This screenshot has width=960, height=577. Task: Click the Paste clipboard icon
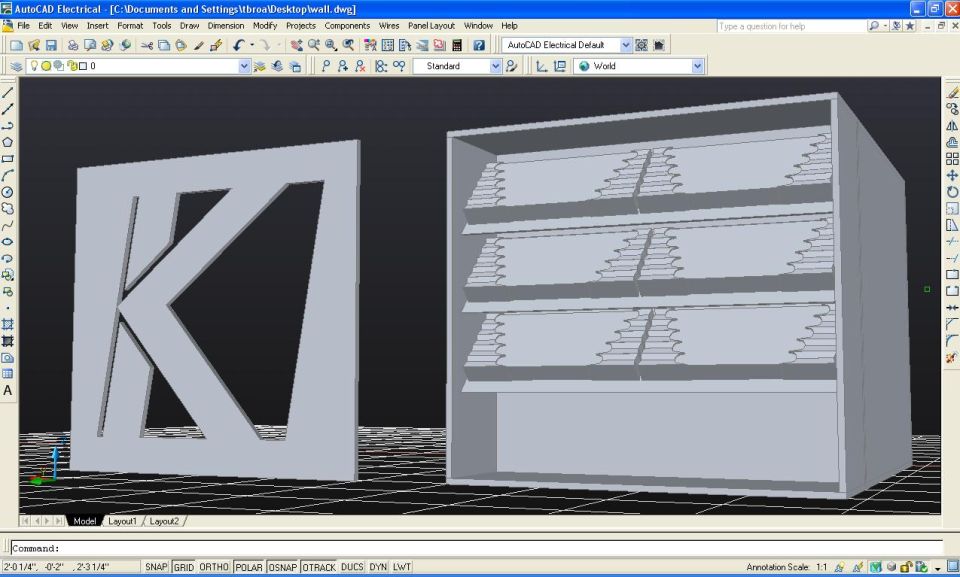[181, 45]
